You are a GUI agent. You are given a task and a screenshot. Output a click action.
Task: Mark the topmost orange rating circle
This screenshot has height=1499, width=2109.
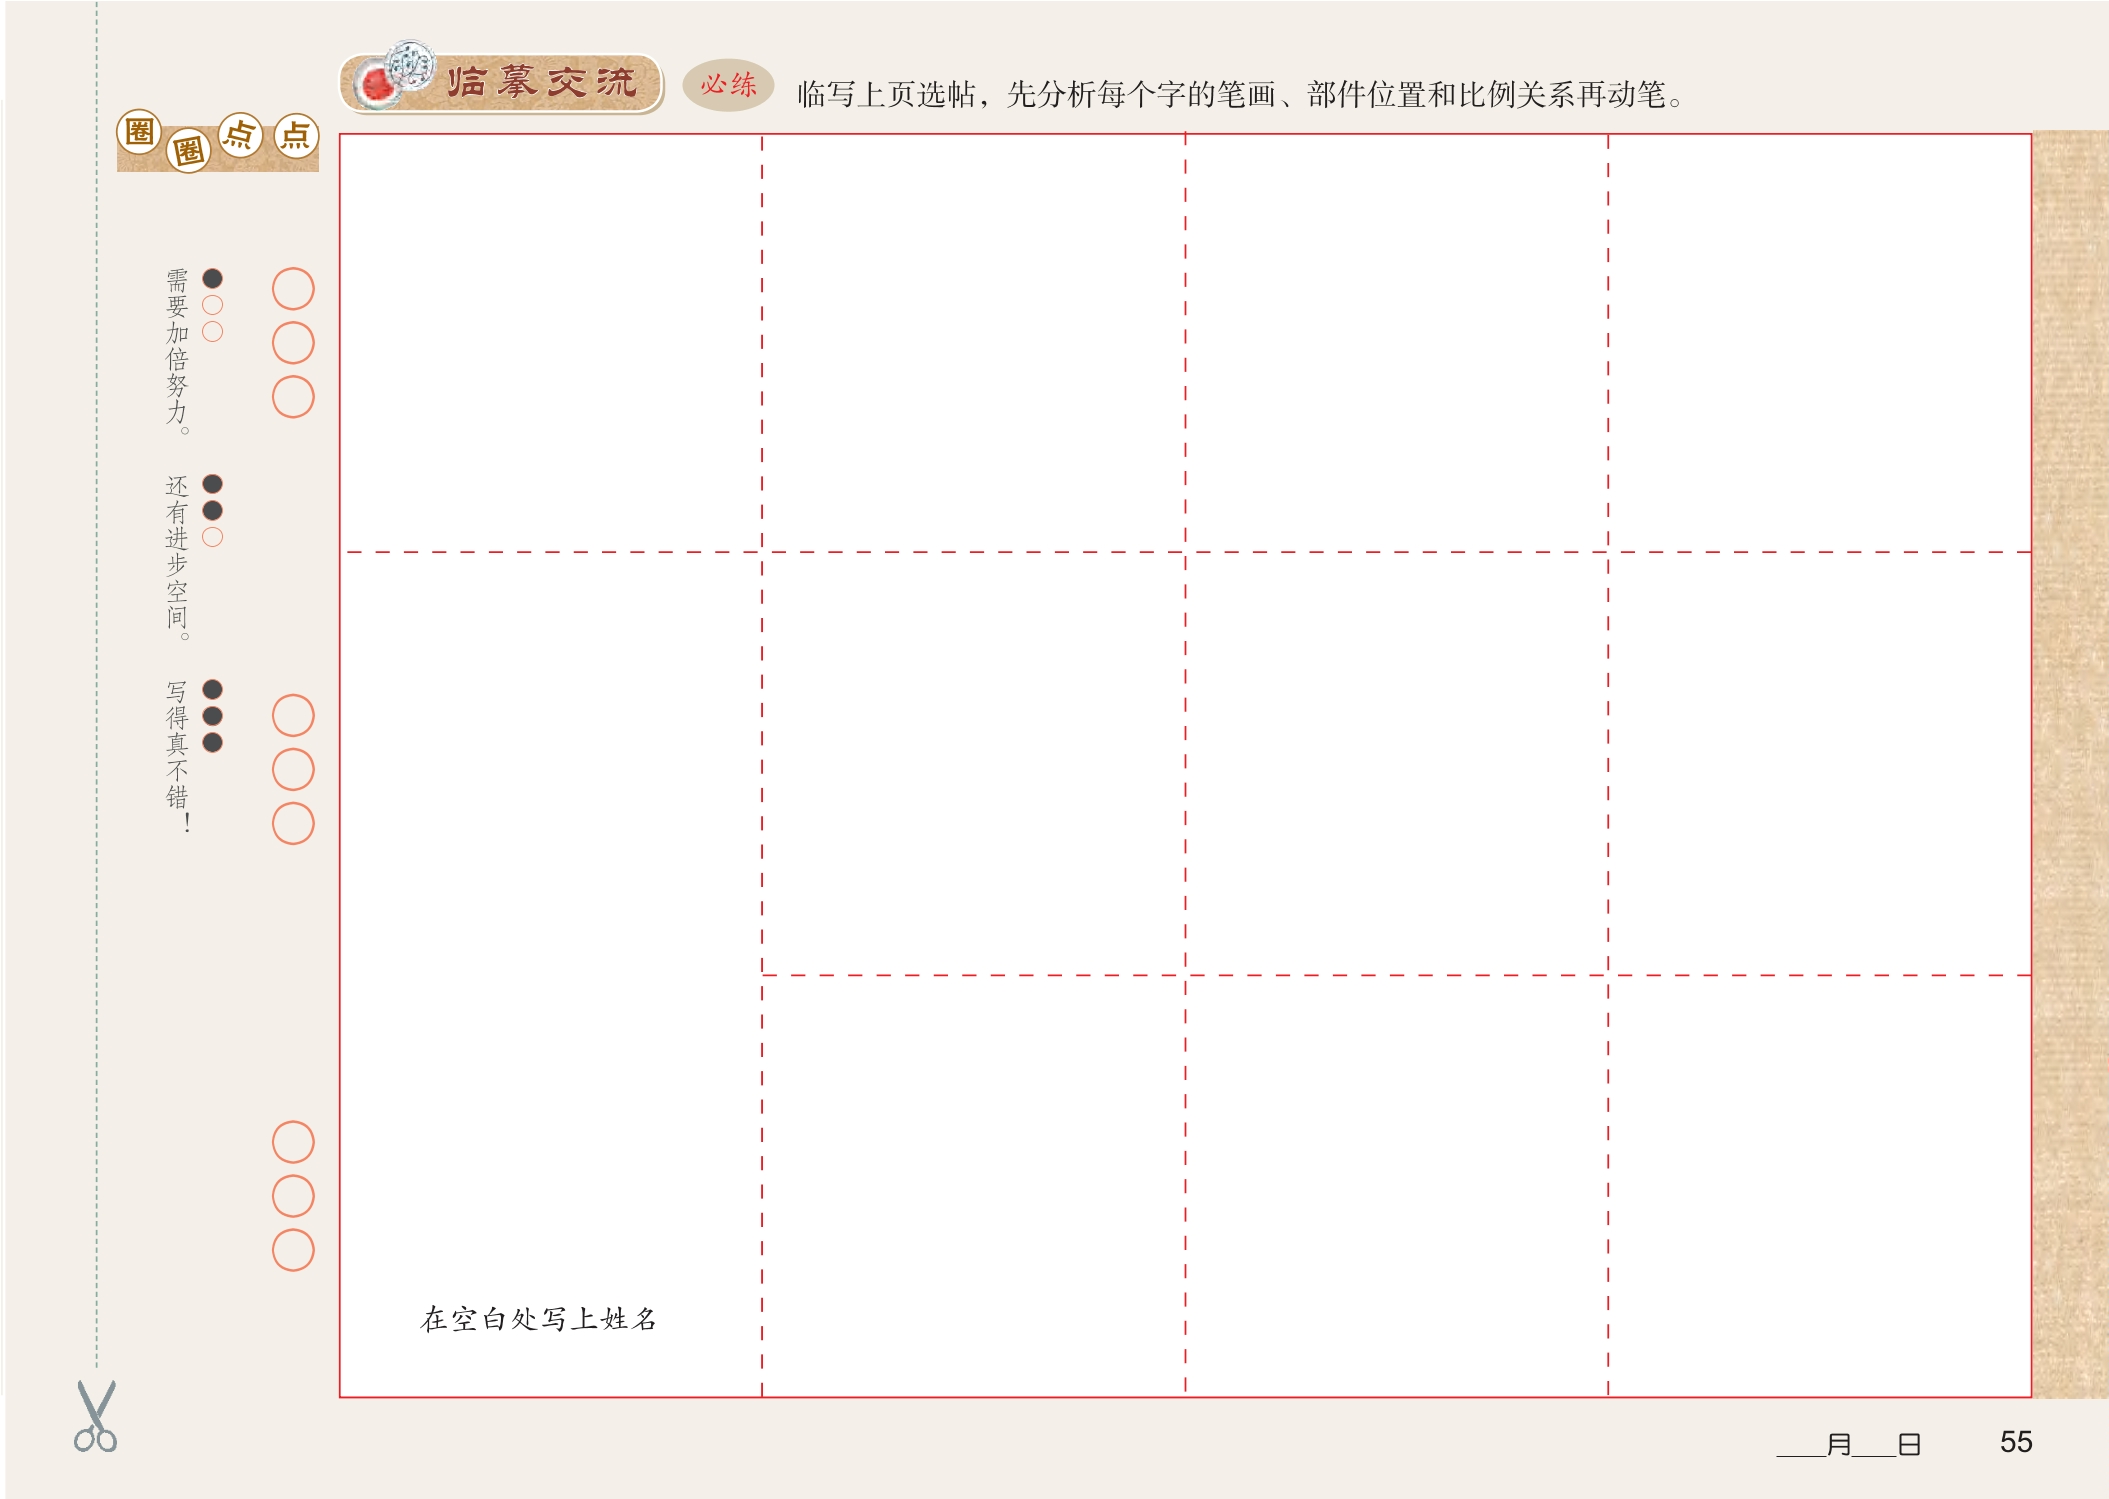point(293,289)
